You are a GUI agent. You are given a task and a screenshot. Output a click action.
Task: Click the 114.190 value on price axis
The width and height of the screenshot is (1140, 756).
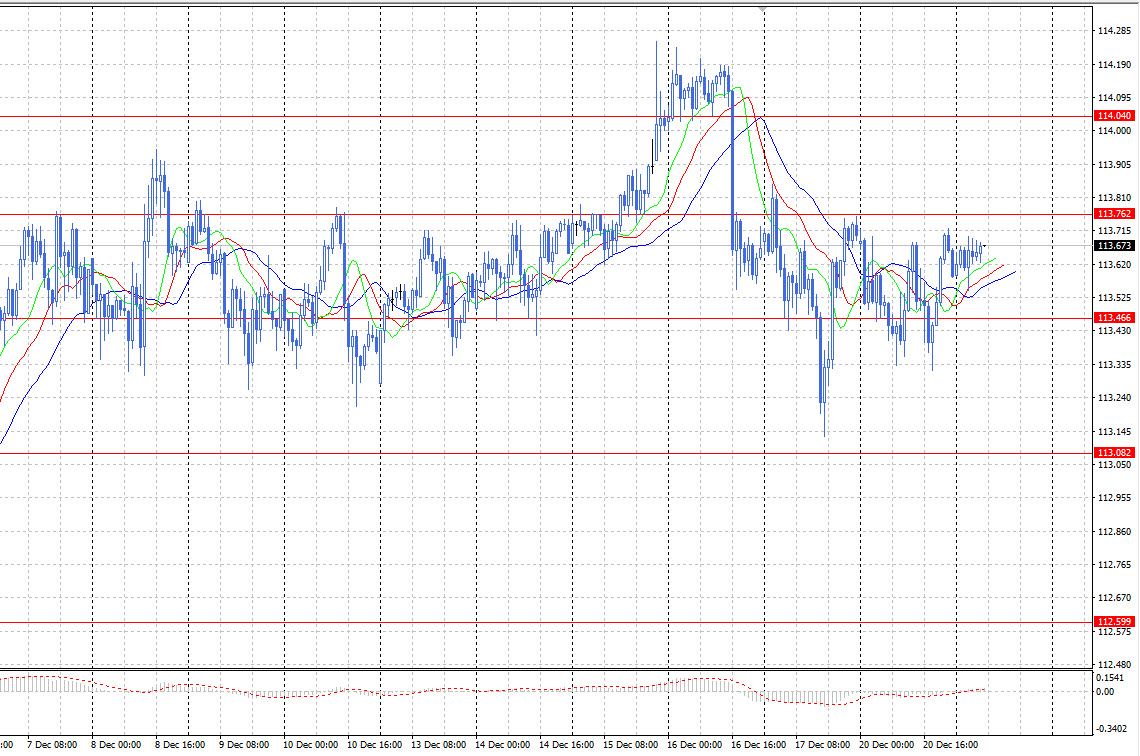1115,65
